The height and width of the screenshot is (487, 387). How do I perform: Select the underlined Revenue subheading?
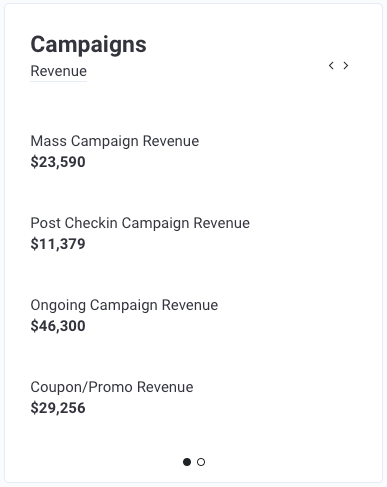[x=59, y=71]
